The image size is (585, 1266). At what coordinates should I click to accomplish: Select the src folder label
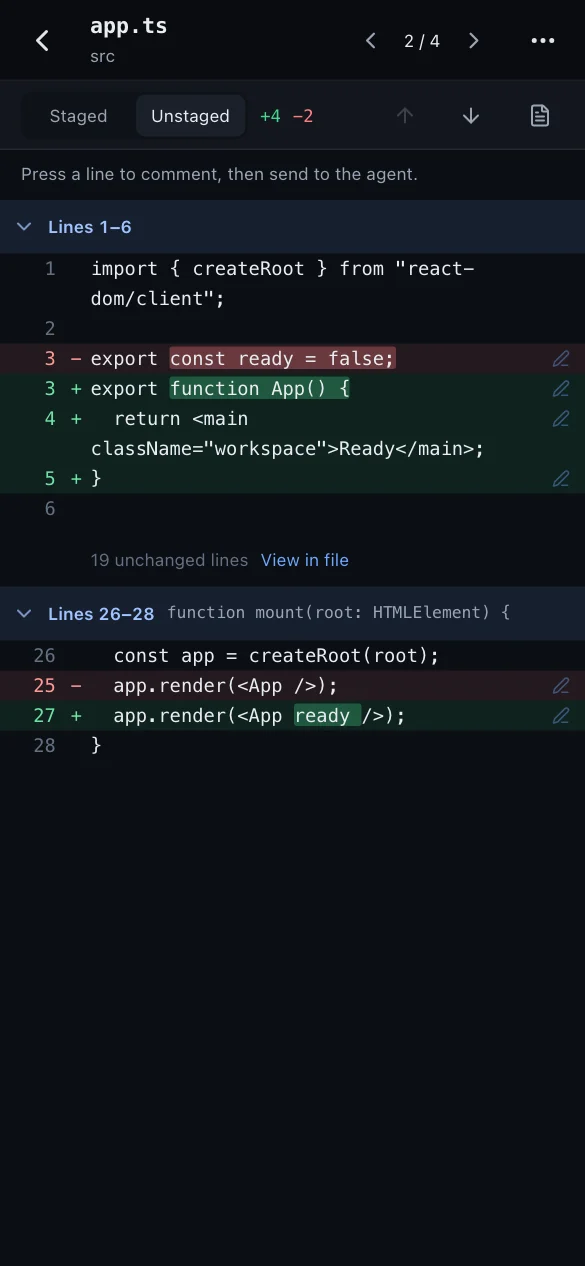tap(102, 57)
